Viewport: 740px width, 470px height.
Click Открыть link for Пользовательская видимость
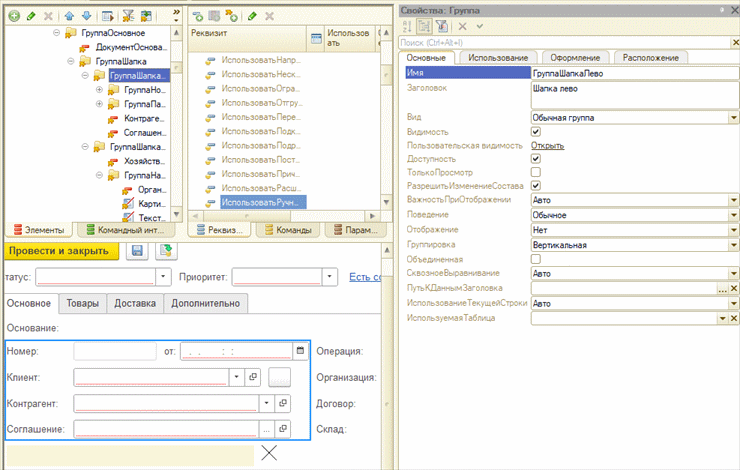coord(547,146)
